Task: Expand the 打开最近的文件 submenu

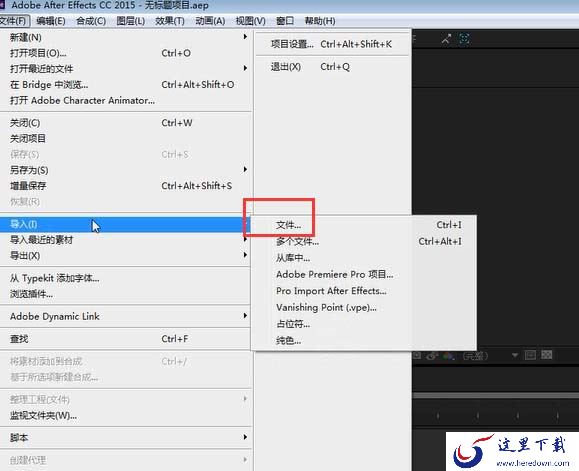Action: pos(126,69)
